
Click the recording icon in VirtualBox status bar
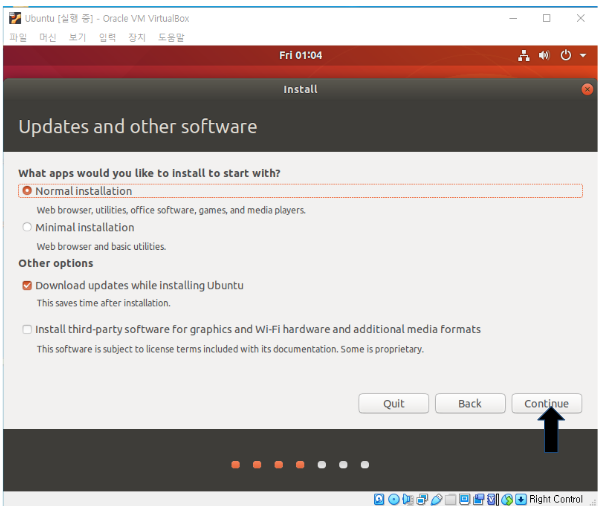coord(478,499)
